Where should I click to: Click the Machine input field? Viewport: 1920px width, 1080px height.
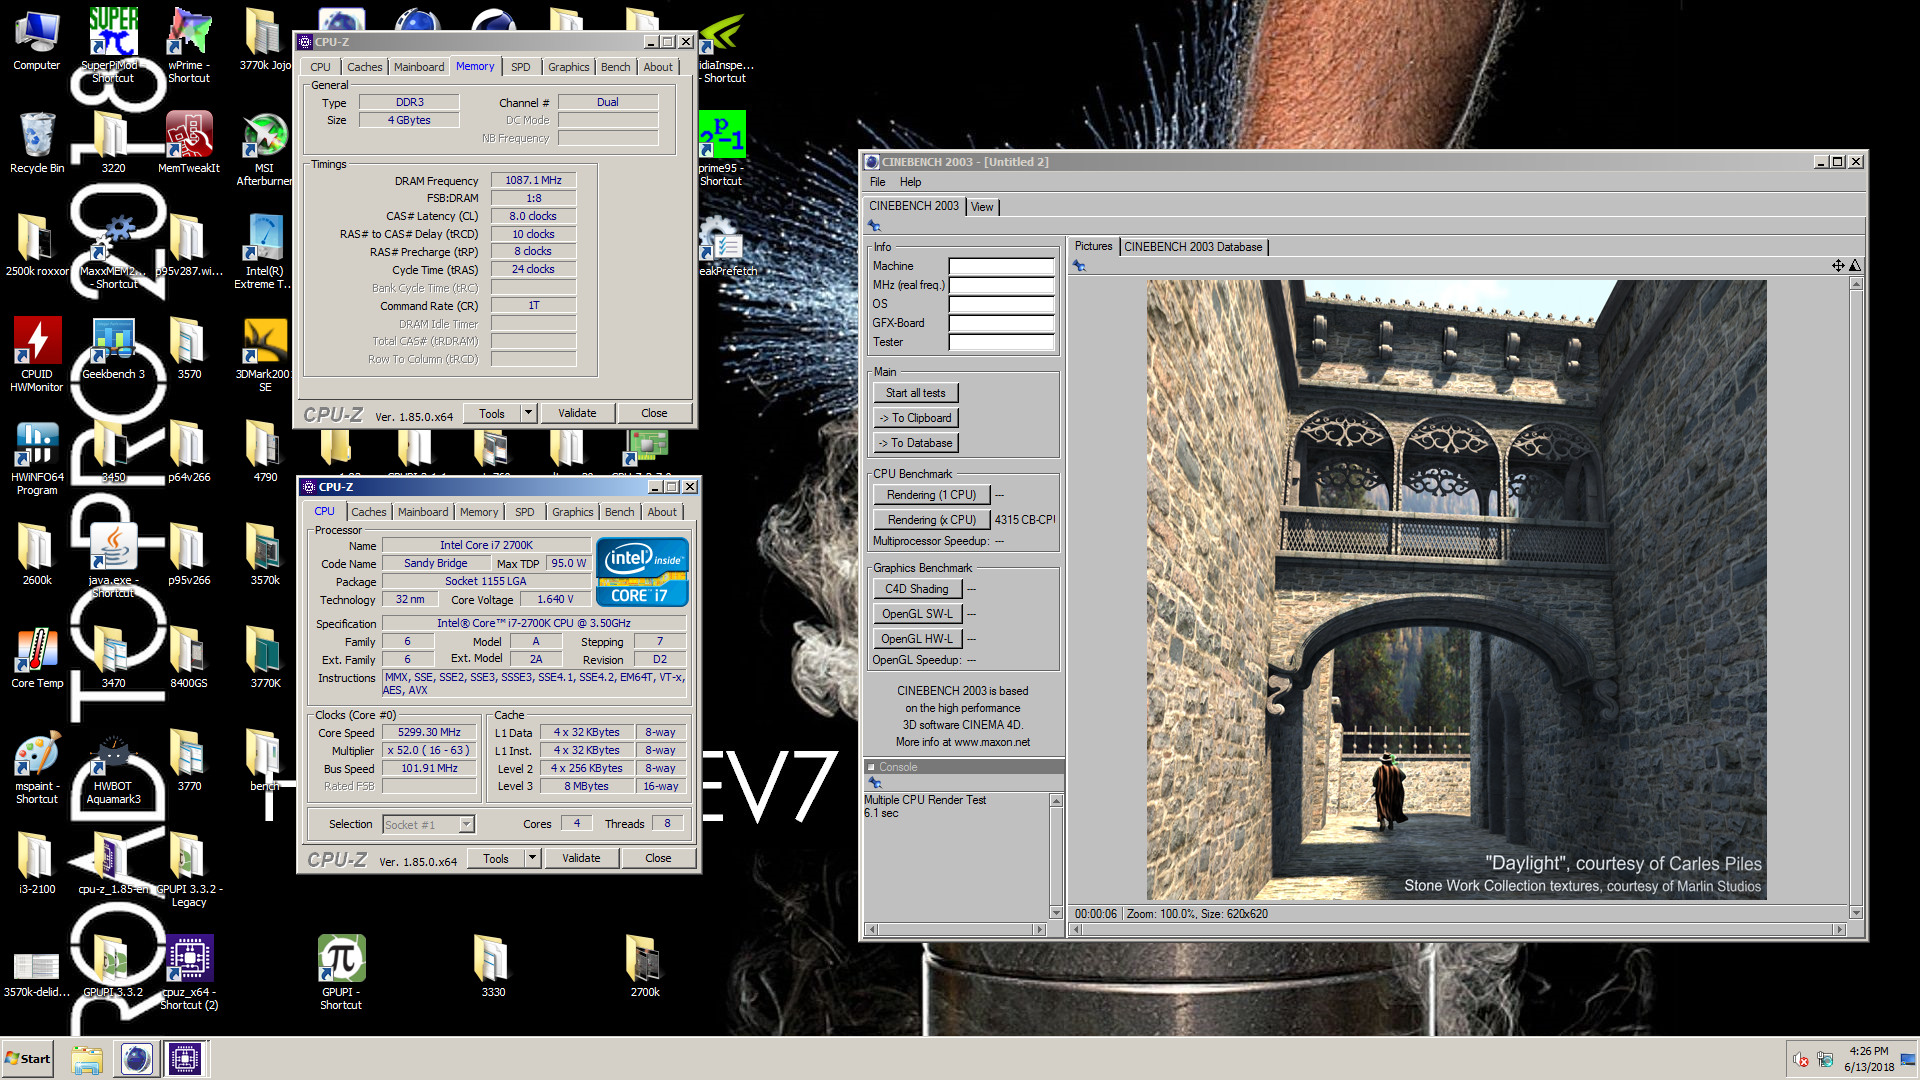(x=1001, y=266)
